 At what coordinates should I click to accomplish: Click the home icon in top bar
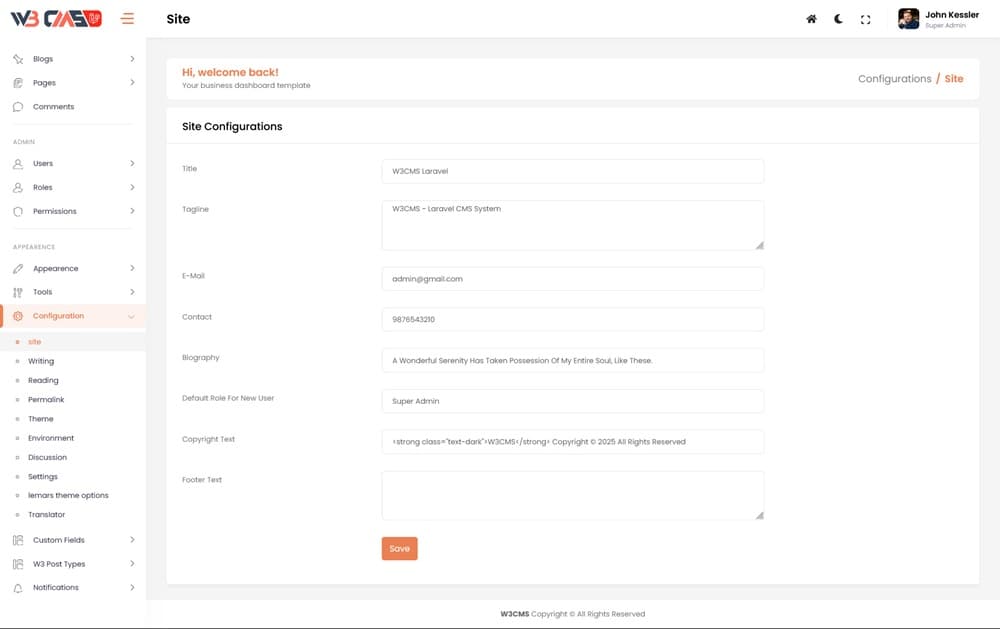pyautogui.click(x=811, y=19)
